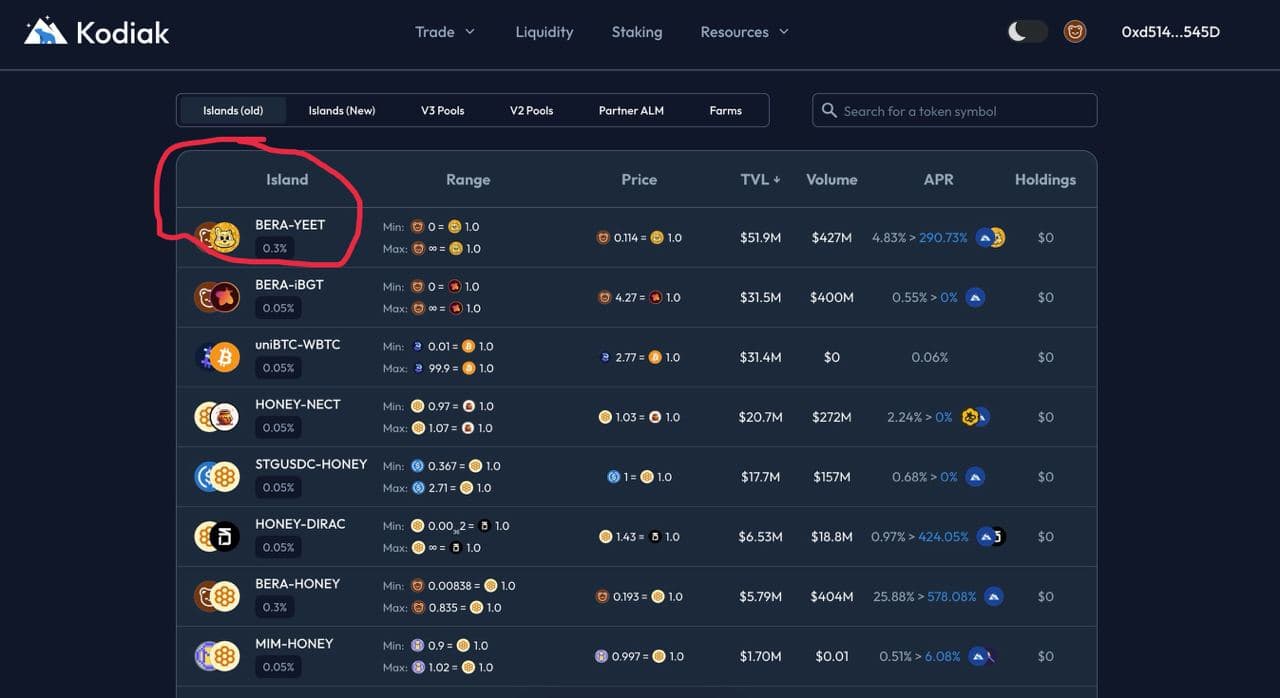The image size is (1280, 698).
Task: Click the MIM-HONEY token pair icon
Action: point(217,657)
